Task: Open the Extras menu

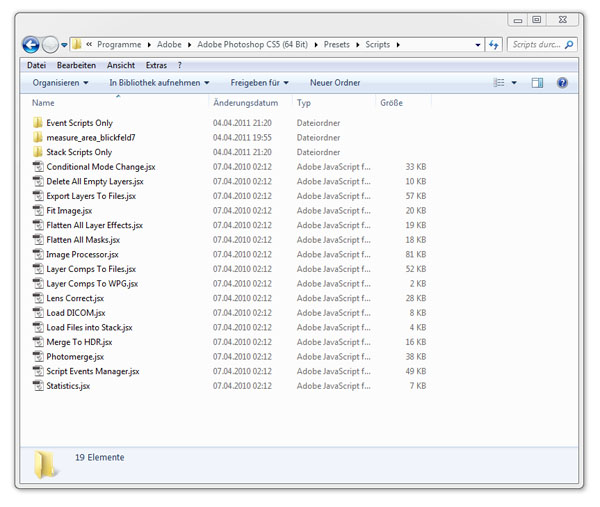Action: point(156,65)
